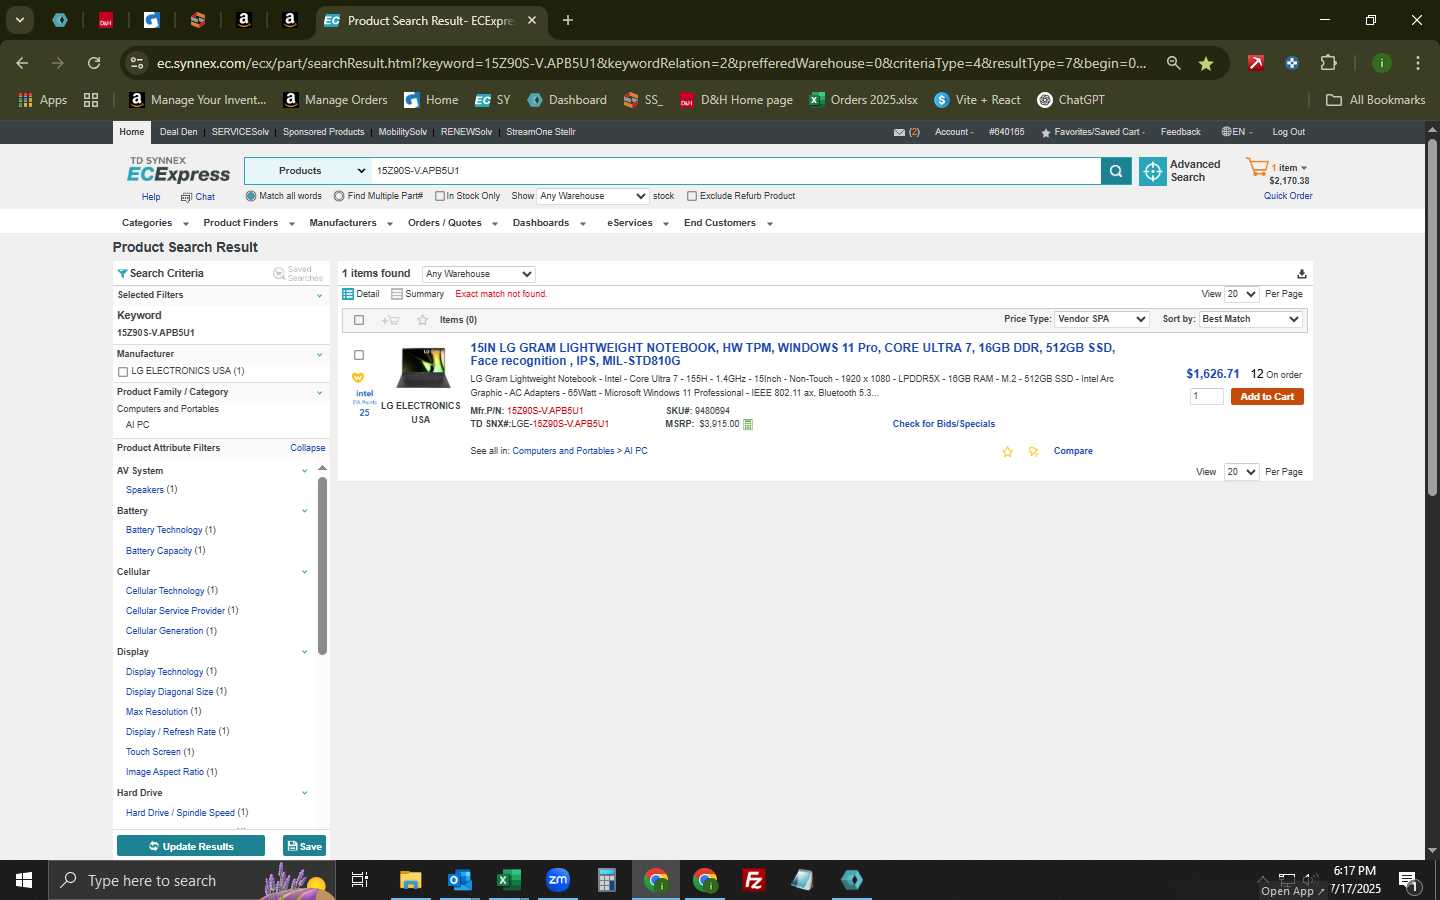Open the Advanced Search target icon
The width and height of the screenshot is (1440, 900).
[x=1153, y=172]
